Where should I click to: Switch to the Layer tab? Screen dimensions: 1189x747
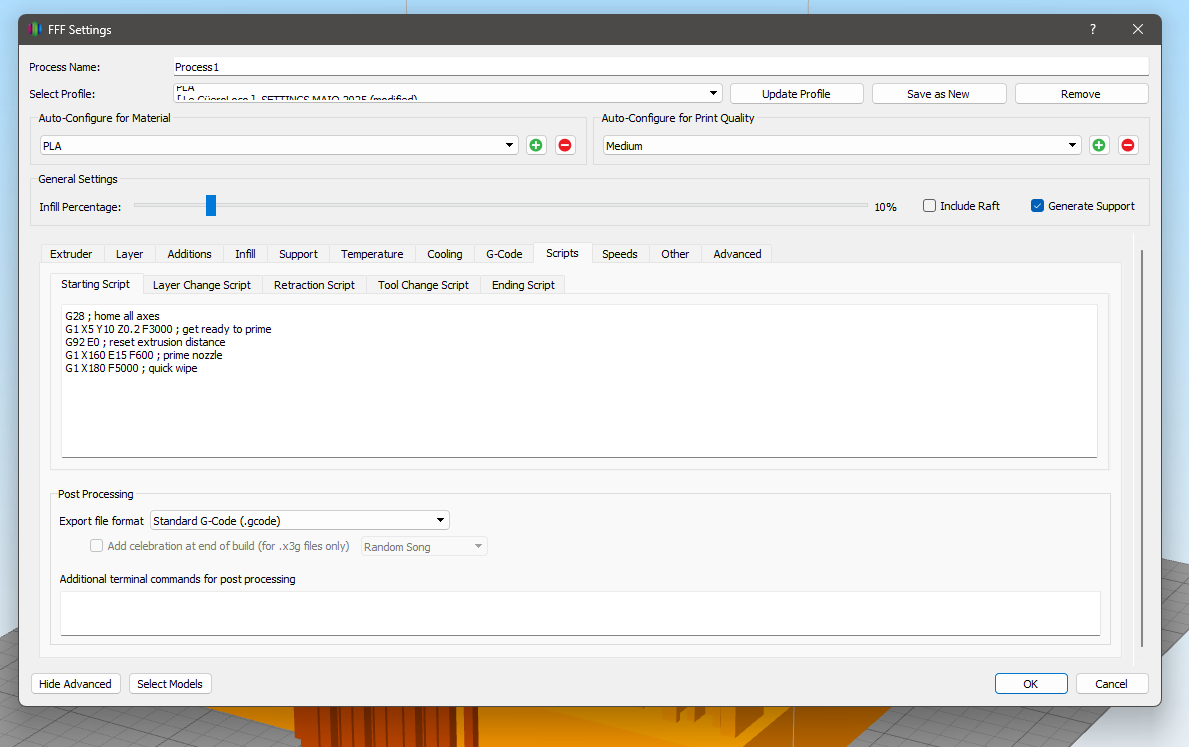[130, 254]
